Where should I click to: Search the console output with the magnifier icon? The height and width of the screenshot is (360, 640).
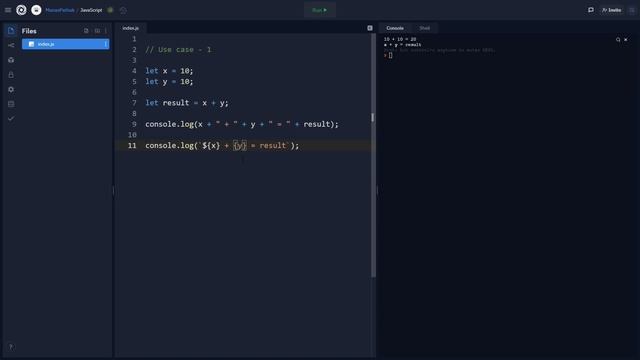point(618,40)
